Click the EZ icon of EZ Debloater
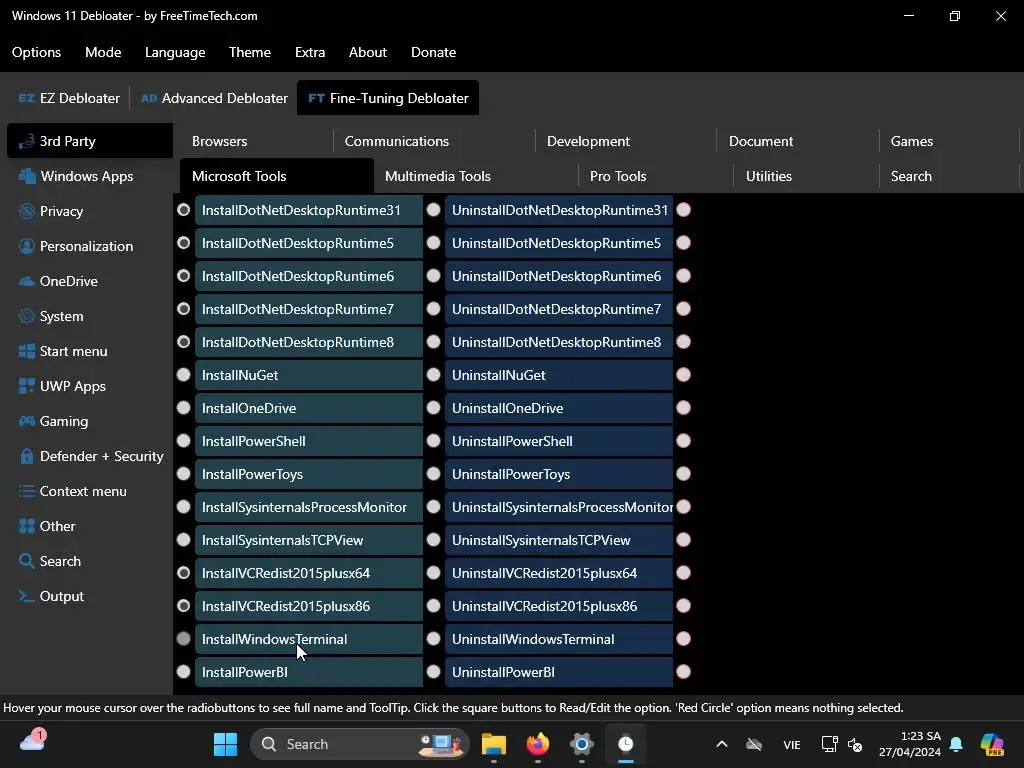1024x768 pixels. tap(27, 98)
